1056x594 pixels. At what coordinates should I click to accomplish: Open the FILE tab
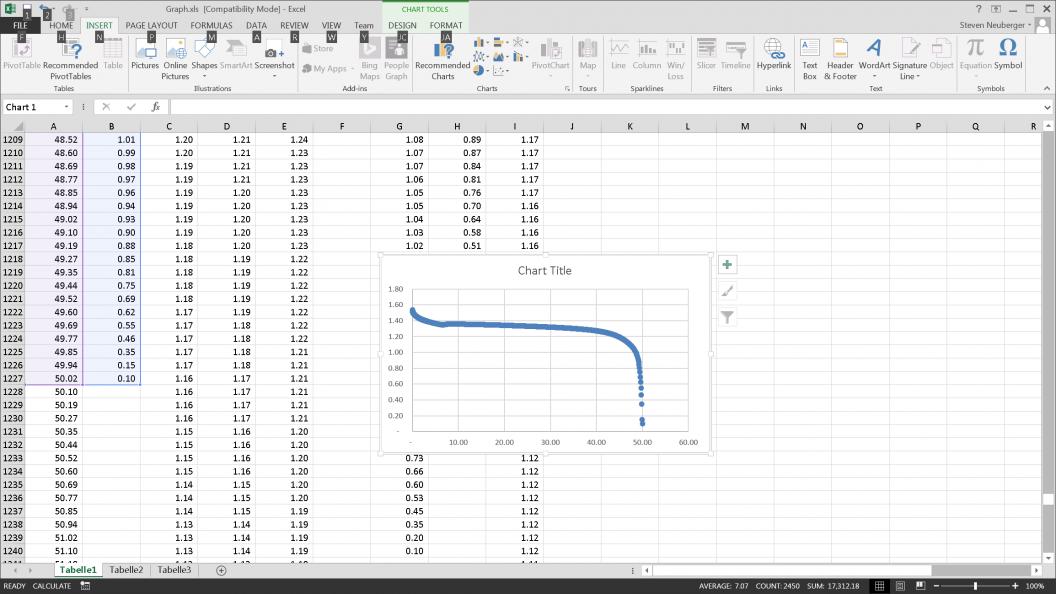point(20,26)
